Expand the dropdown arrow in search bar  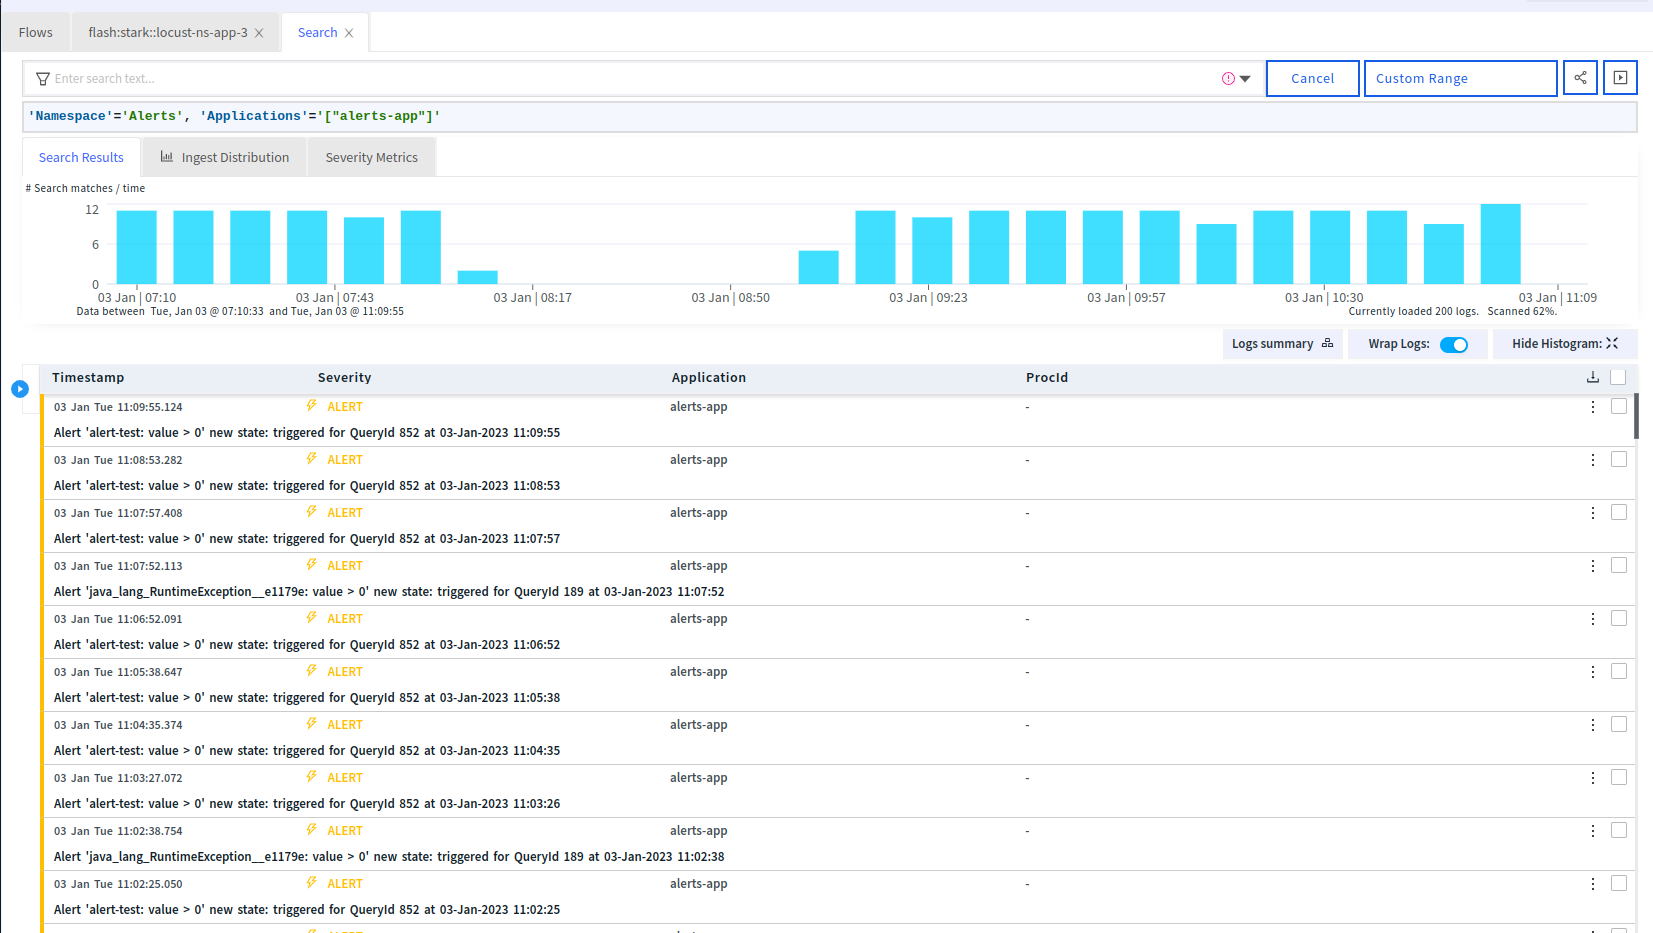tap(1245, 79)
